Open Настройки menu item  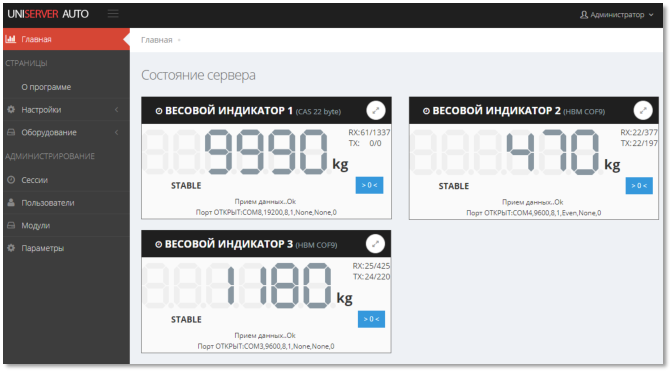click(x=66, y=110)
